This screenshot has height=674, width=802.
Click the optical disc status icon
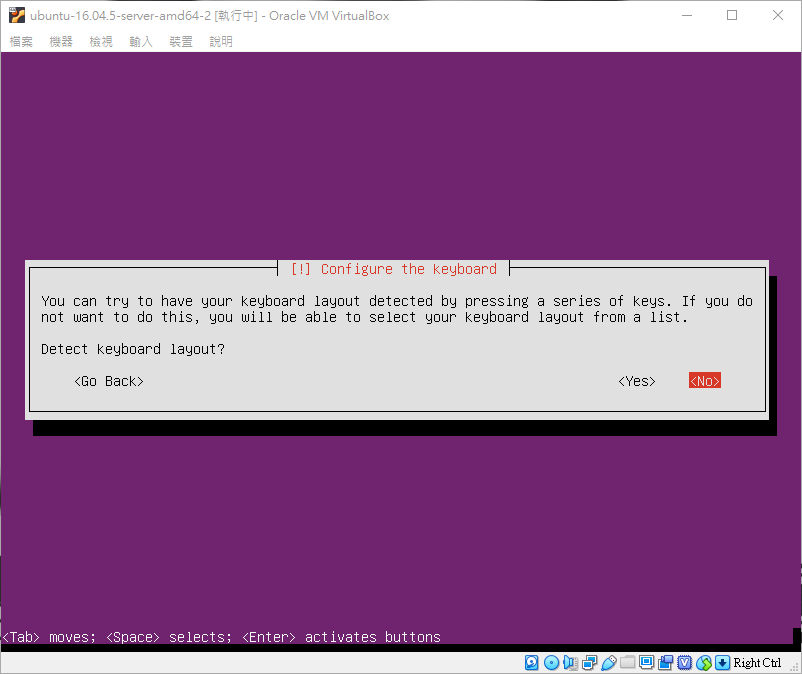pyautogui.click(x=551, y=663)
